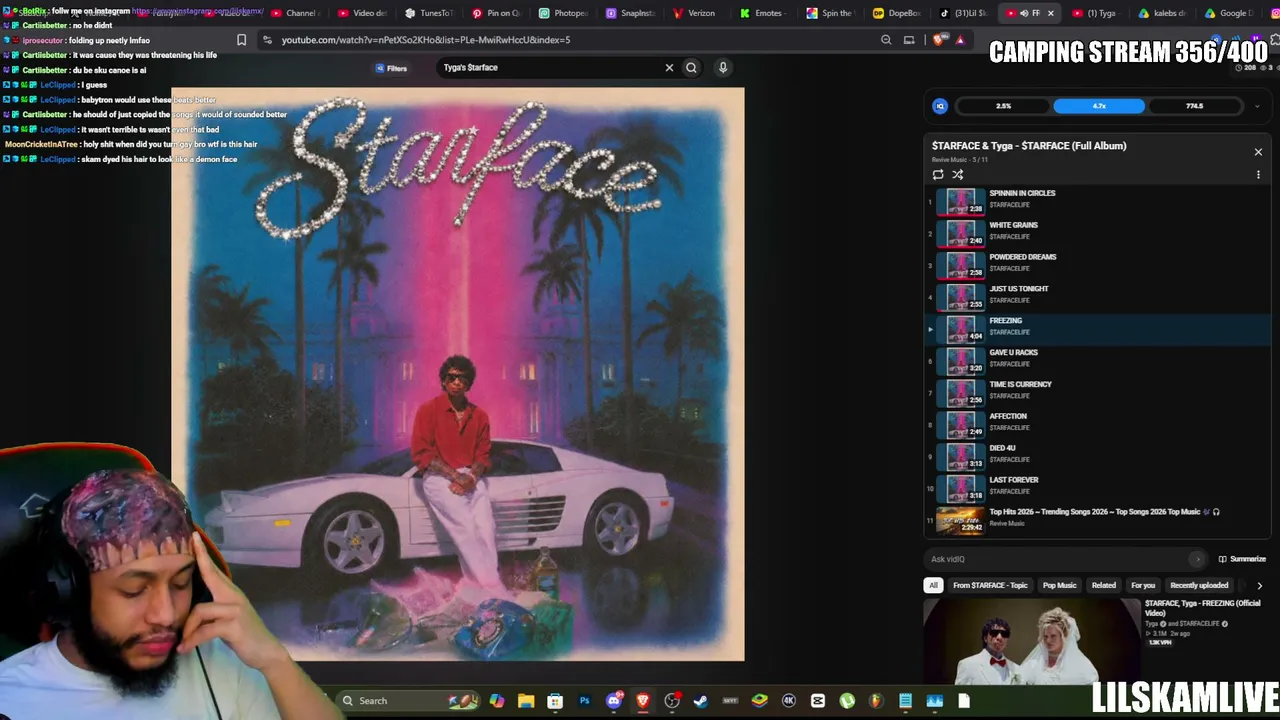The height and width of the screenshot is (720, 1280).
Task: Open Copilot from the taskbar
Action: 497,701
